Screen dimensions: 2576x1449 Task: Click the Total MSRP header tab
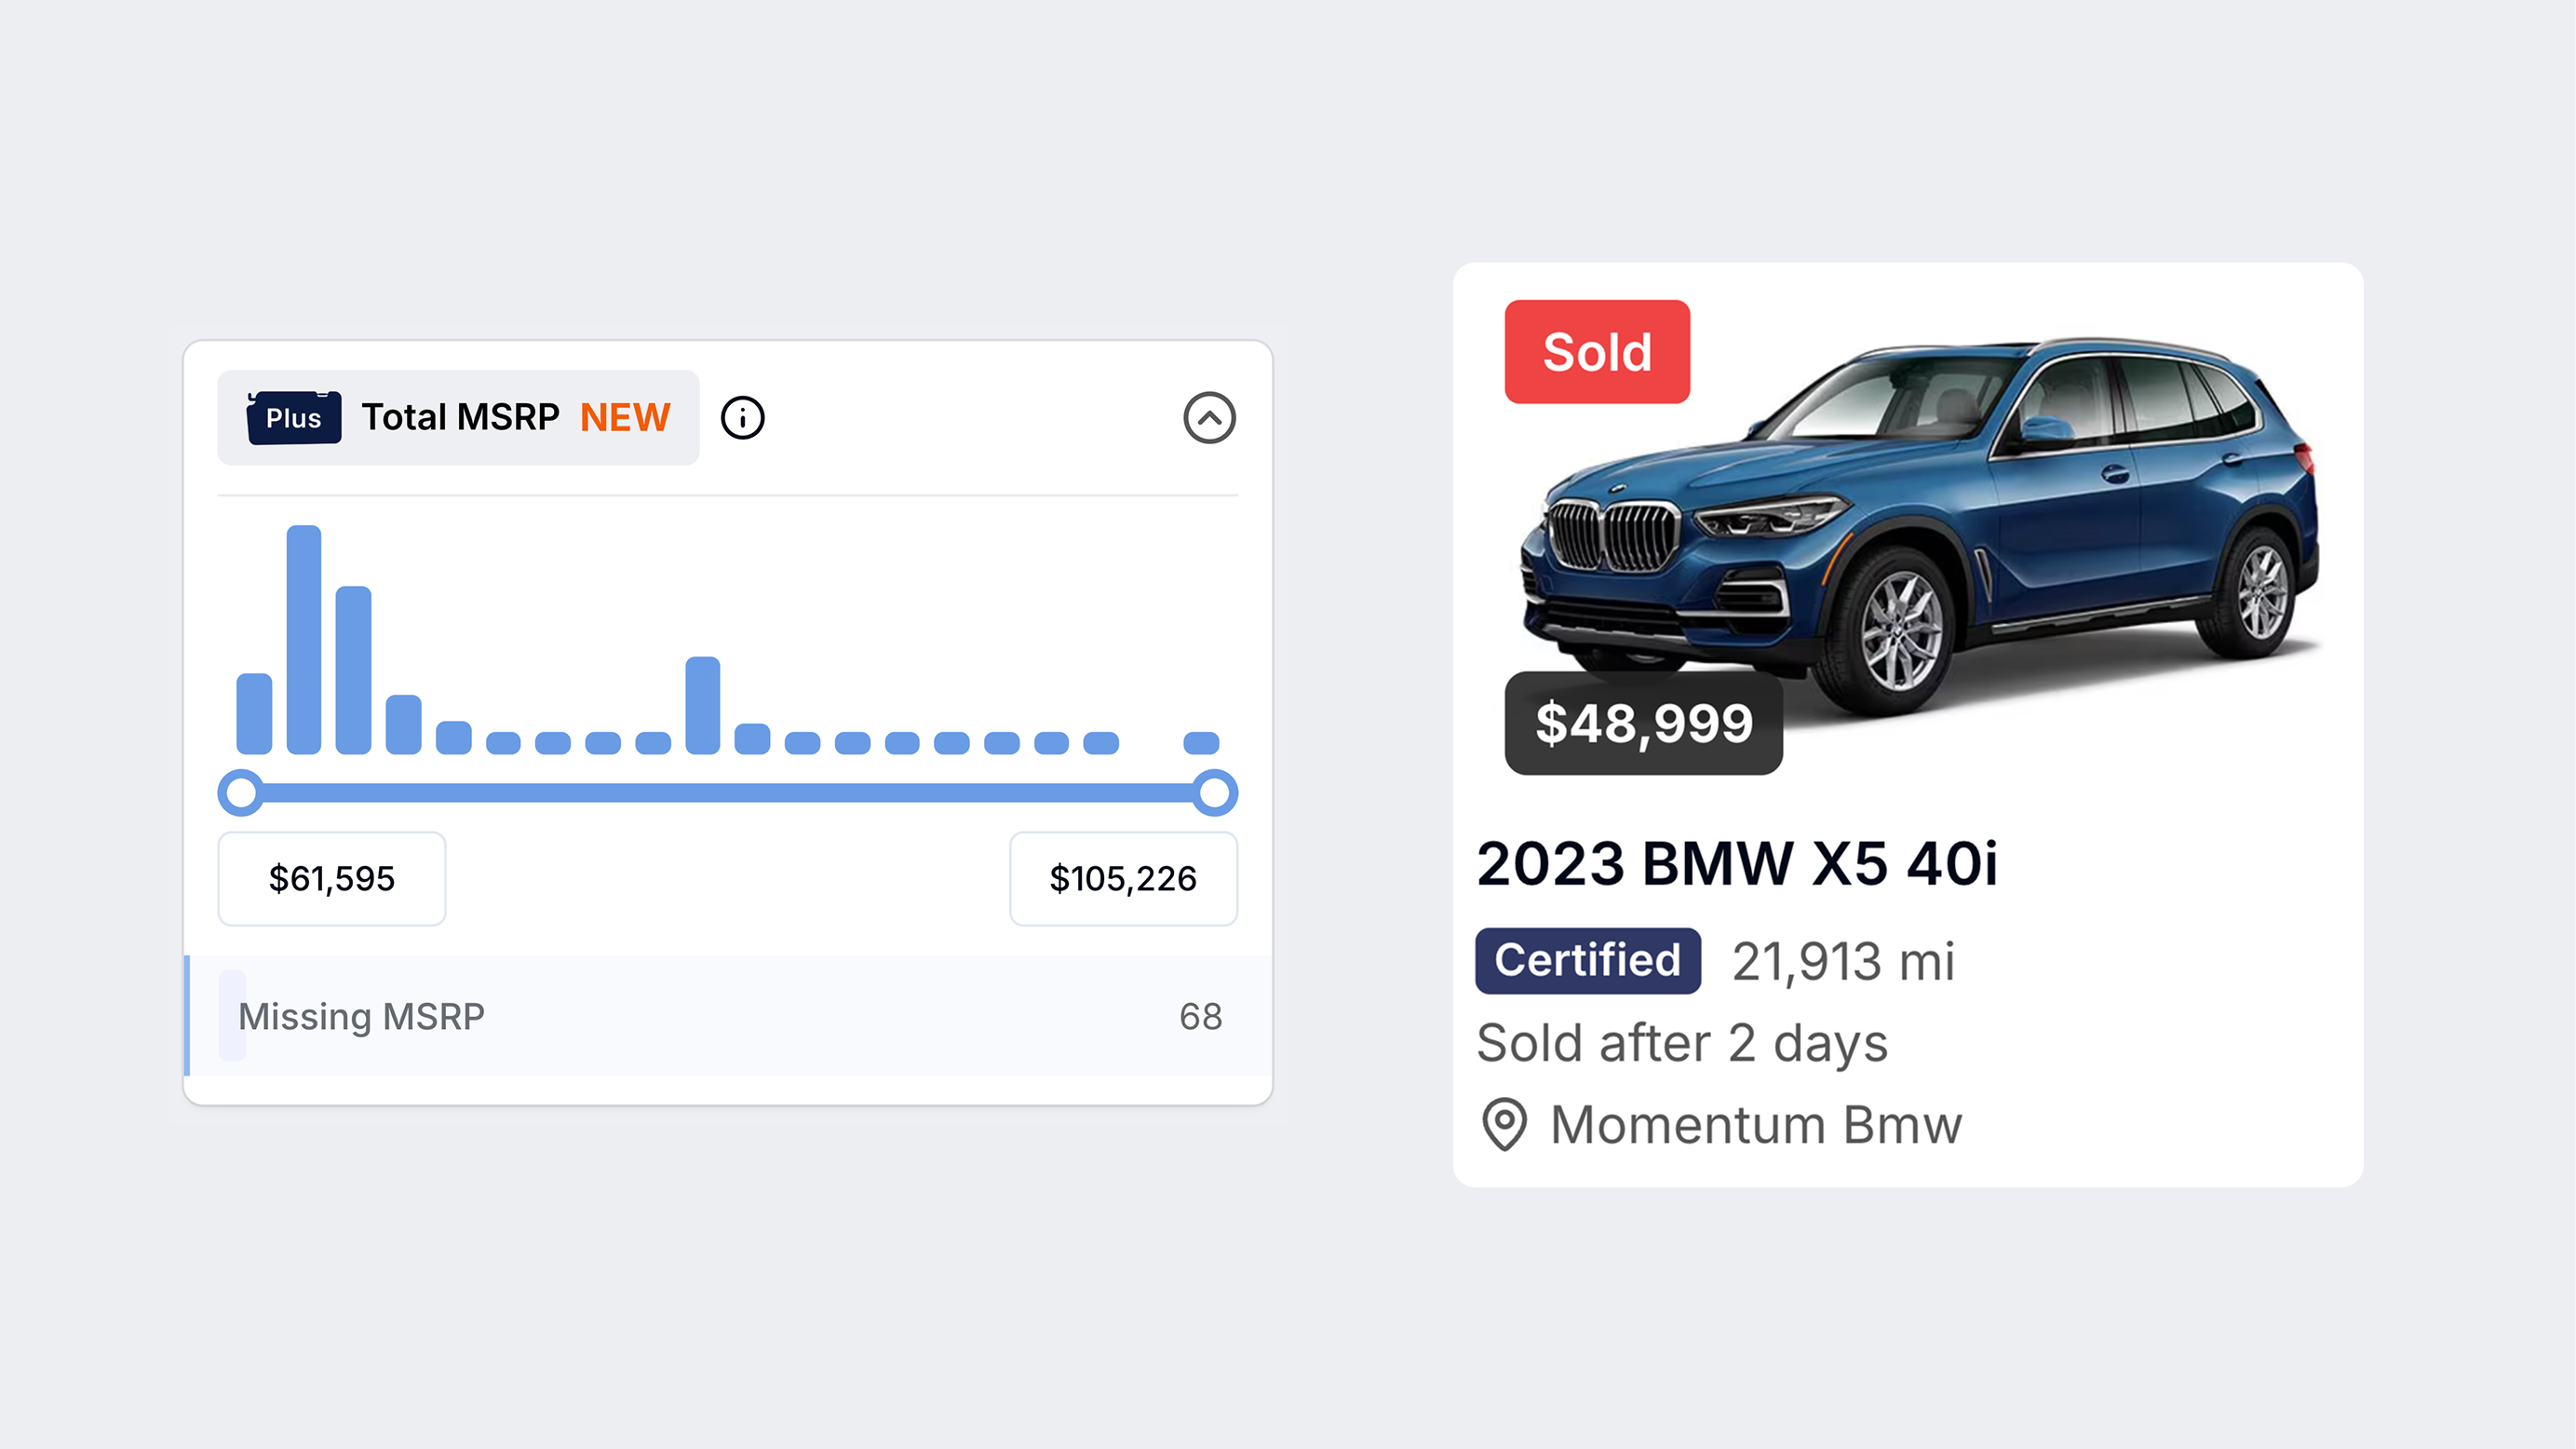click(x=459, y=418)
